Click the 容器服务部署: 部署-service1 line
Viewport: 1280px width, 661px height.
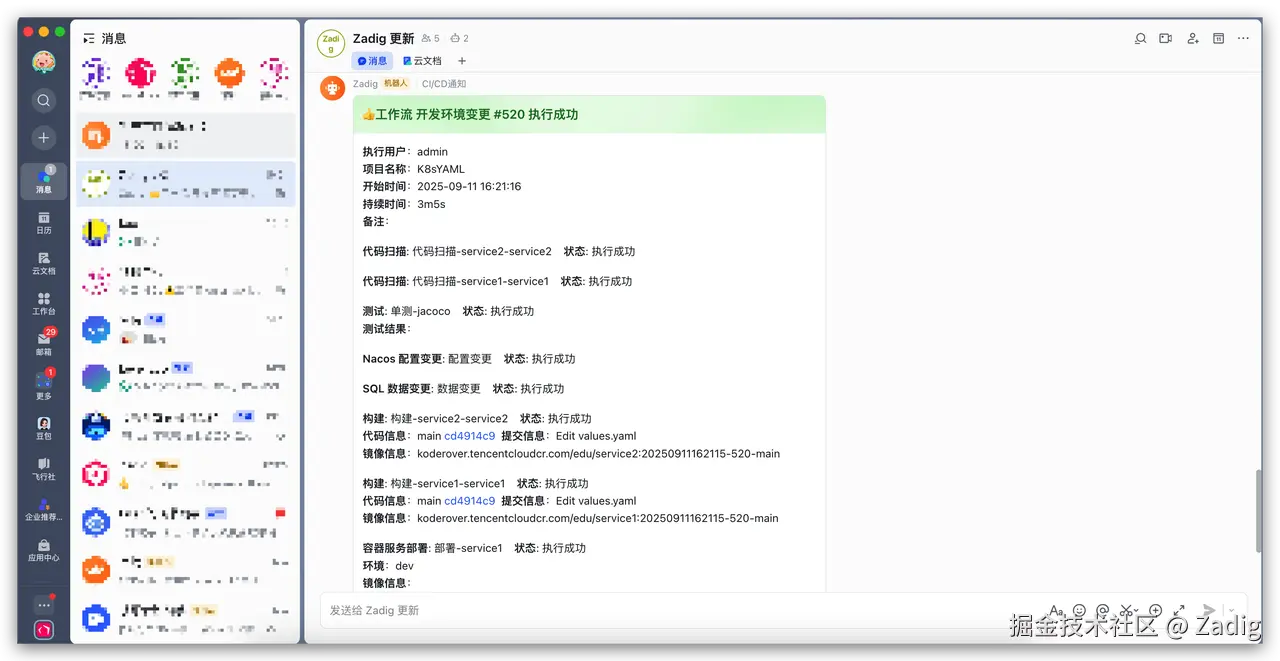(474, 548)
